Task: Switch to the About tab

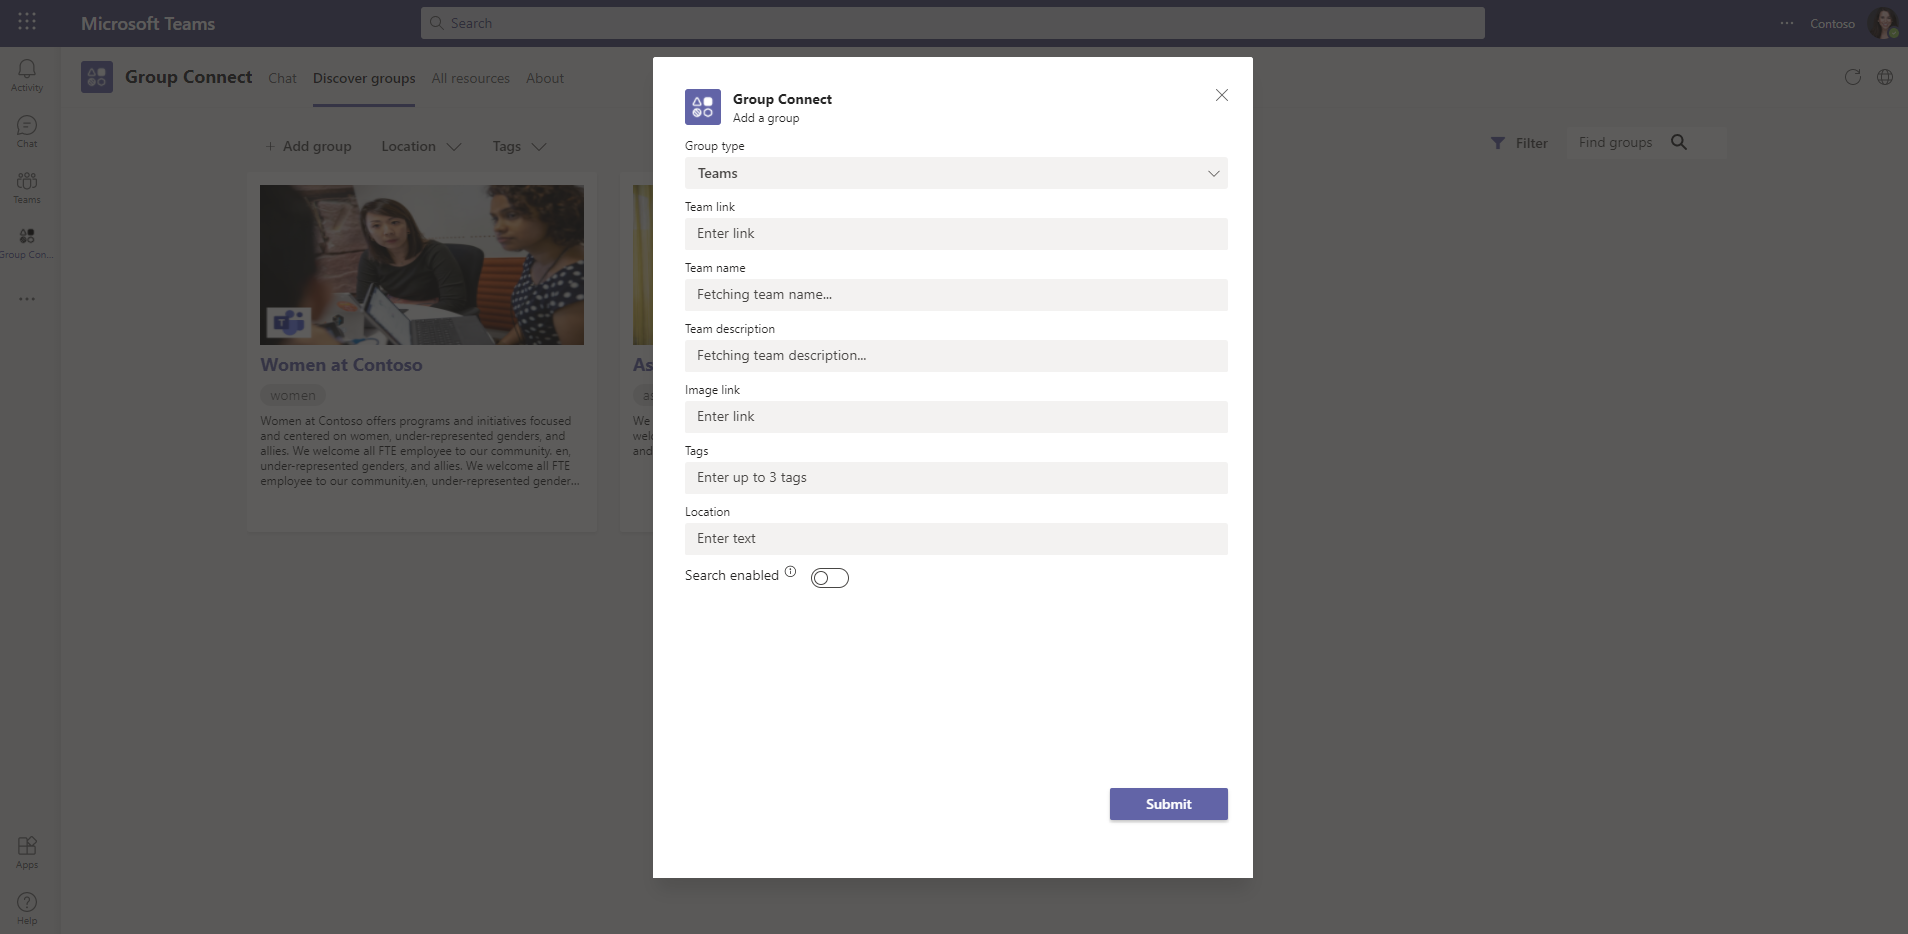Action: point(545,78)
